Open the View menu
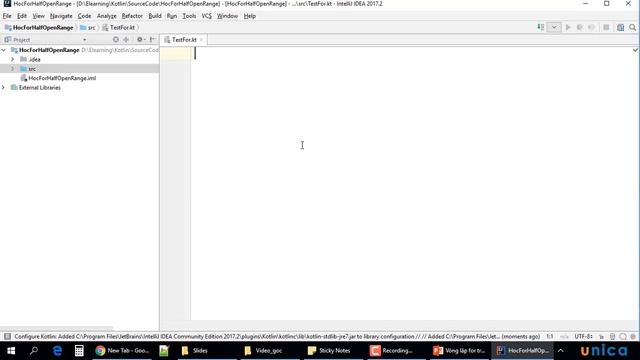The height and width of the screenshot is (360, 640). pyautogui.click(x=38, y=16)
